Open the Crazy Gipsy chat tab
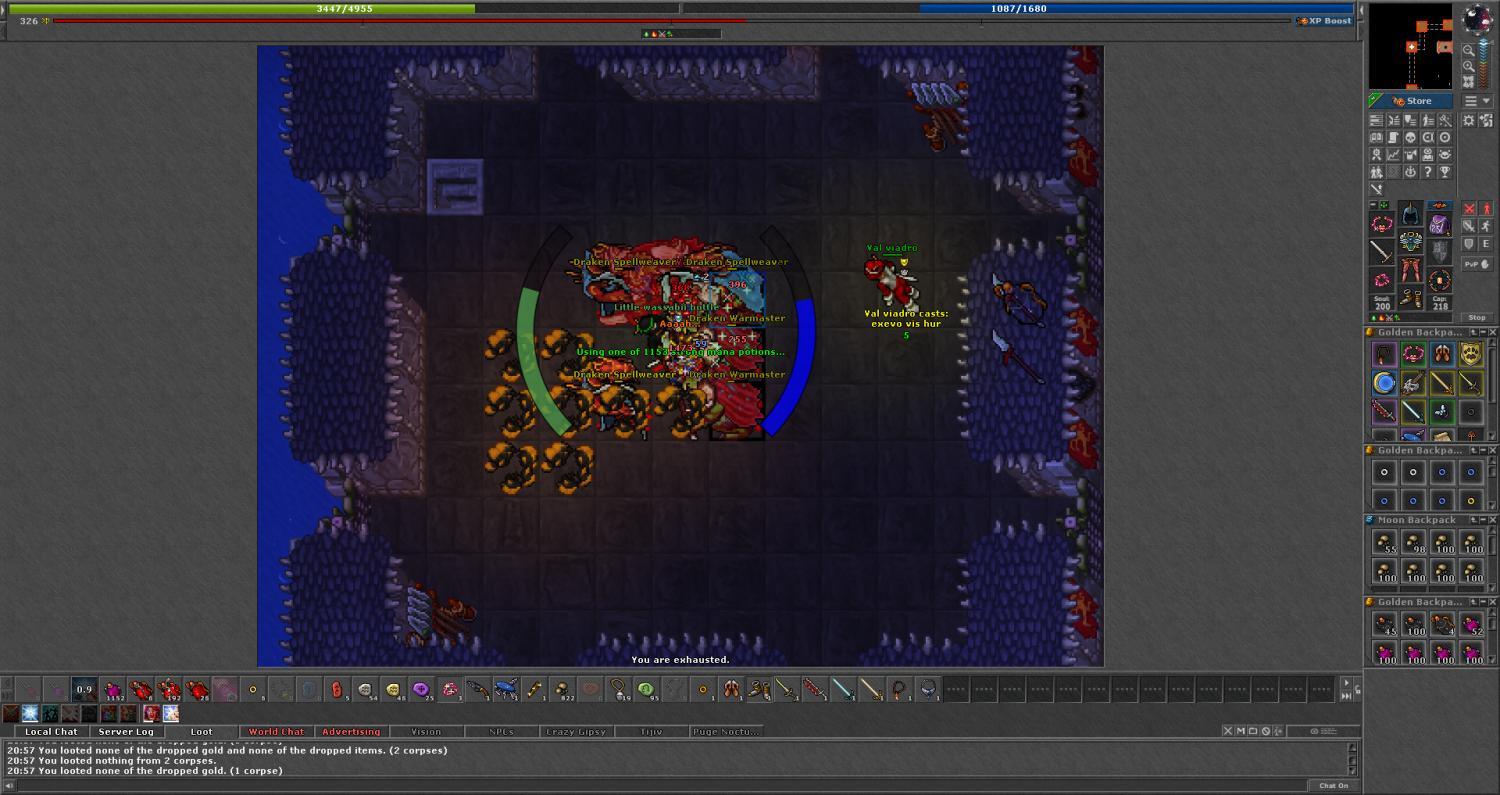The height and width of the screenshot is (795, 1500). (x=576, y=732)
